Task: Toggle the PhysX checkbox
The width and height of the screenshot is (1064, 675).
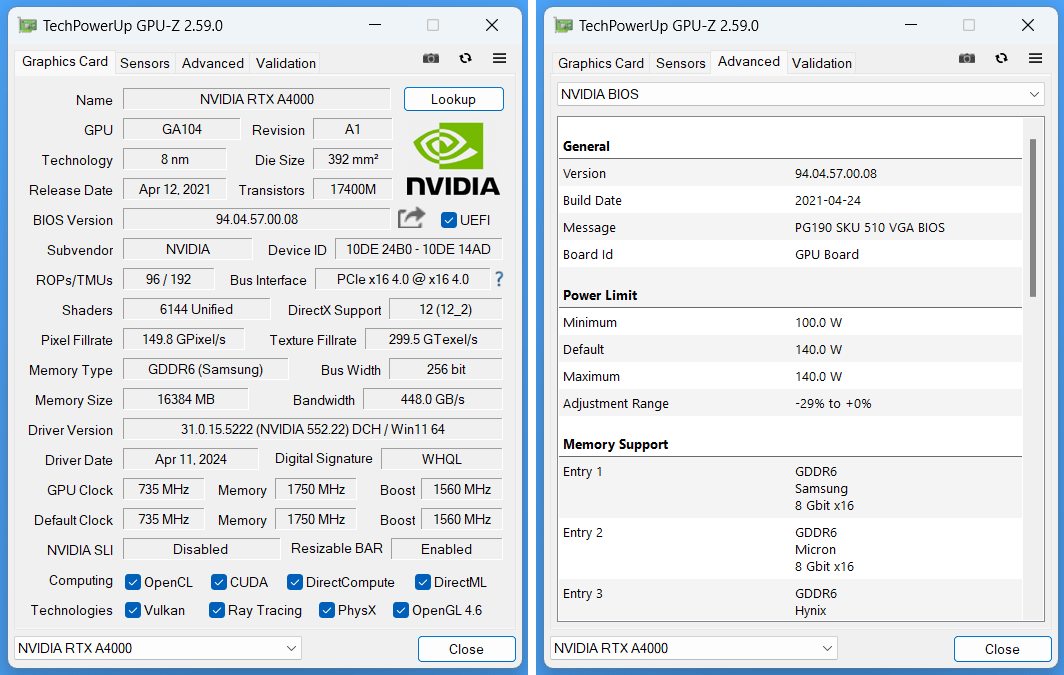Action: [x=327, y=610]
